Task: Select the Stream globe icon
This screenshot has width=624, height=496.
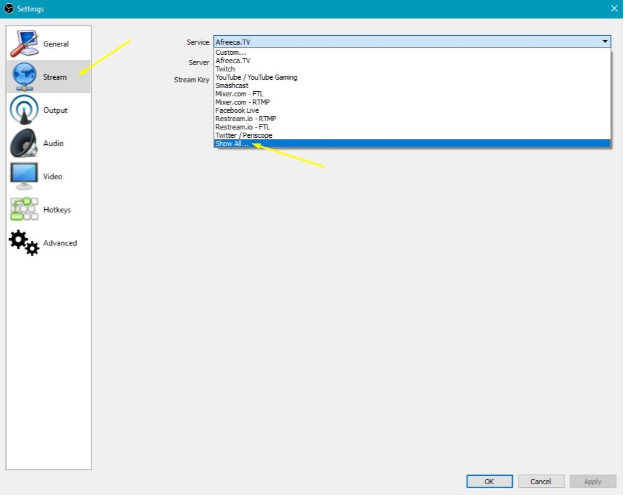Action: tap(24, 76)
